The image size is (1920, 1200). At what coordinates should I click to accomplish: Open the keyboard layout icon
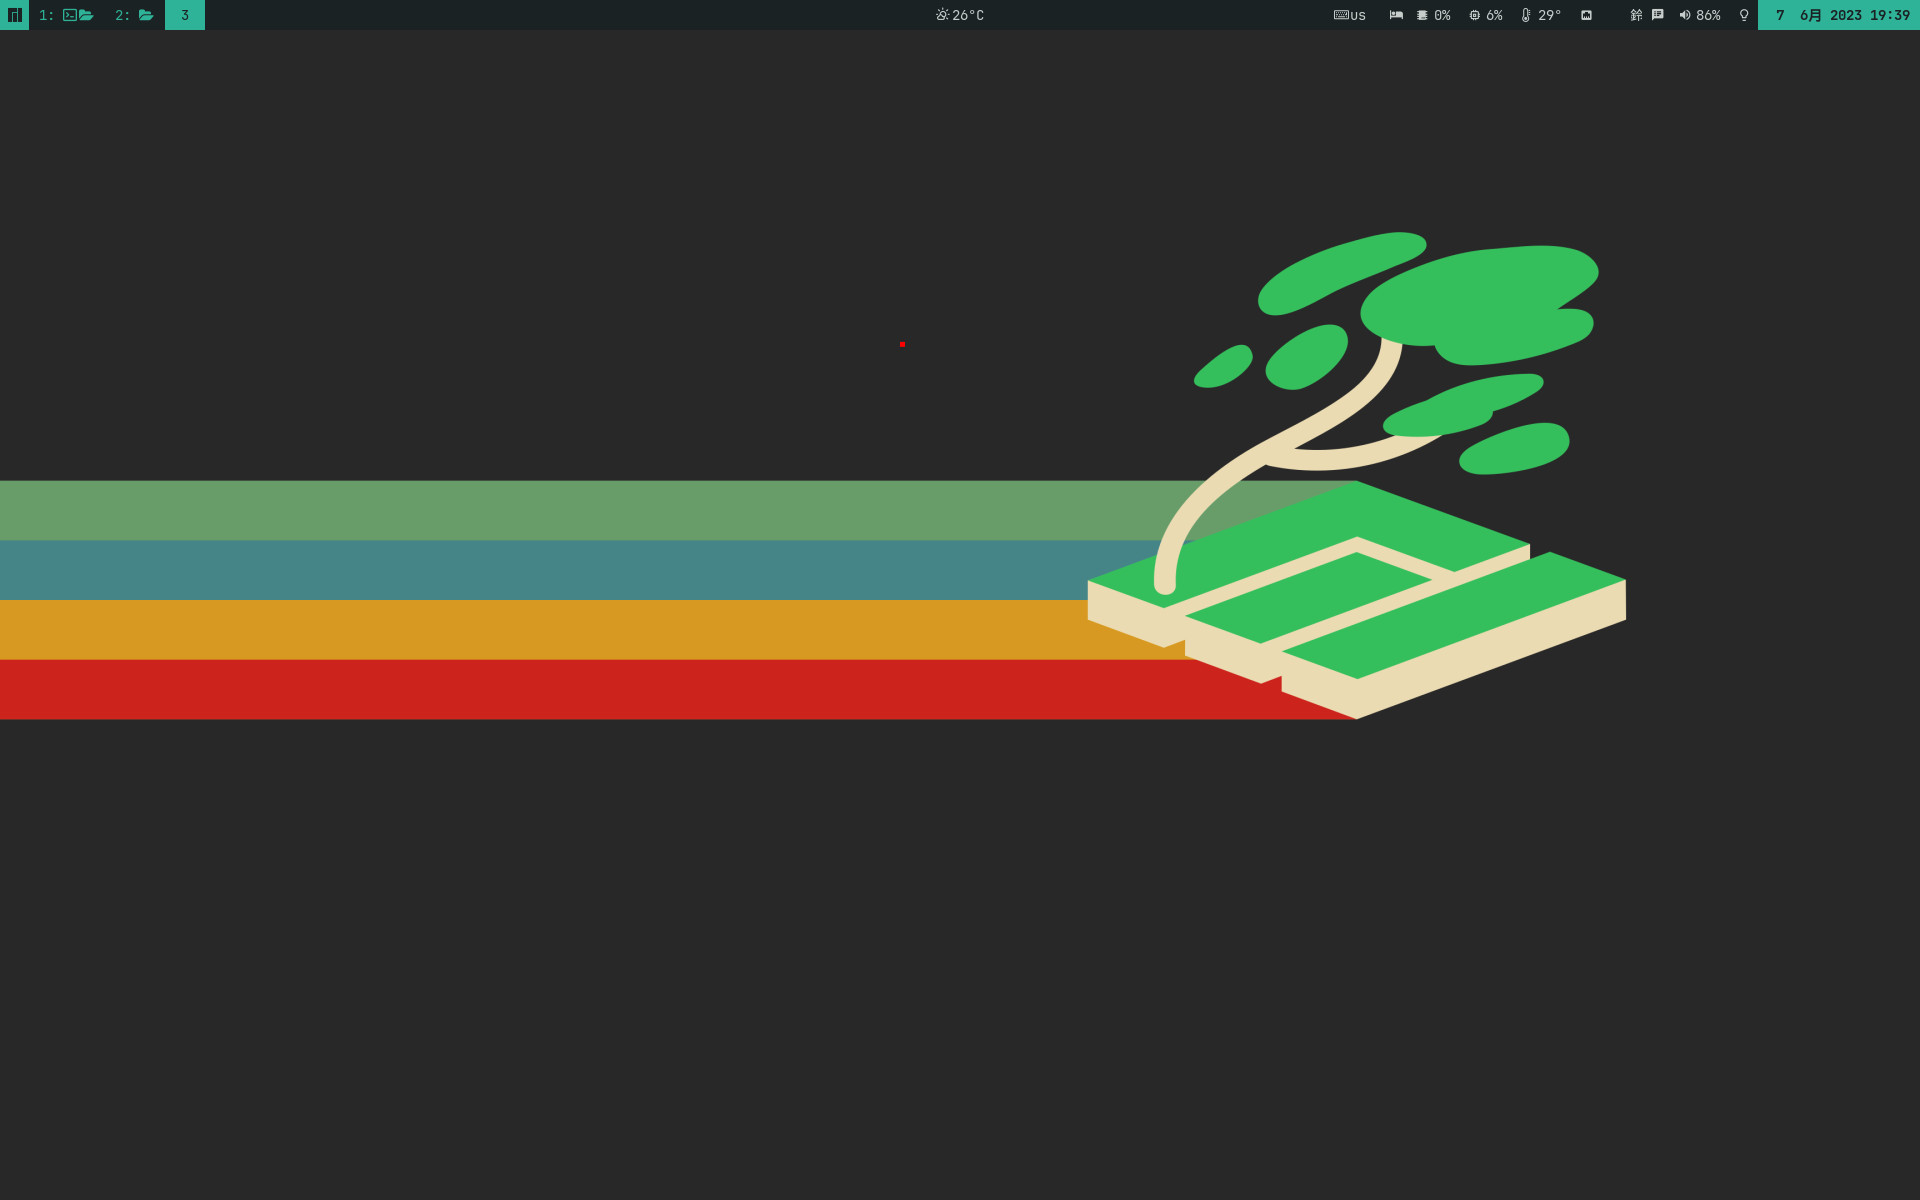(1341, 15)
